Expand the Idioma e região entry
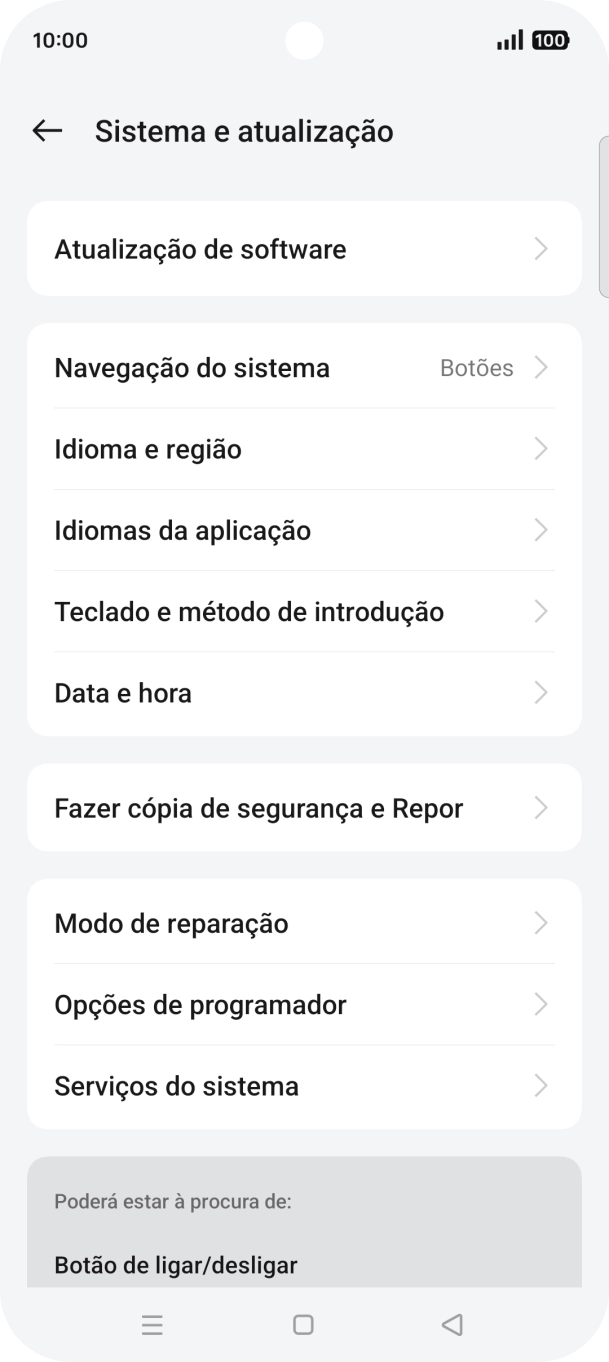The width and height of the screenshot is (609, 1362). [x=303, y=449]
